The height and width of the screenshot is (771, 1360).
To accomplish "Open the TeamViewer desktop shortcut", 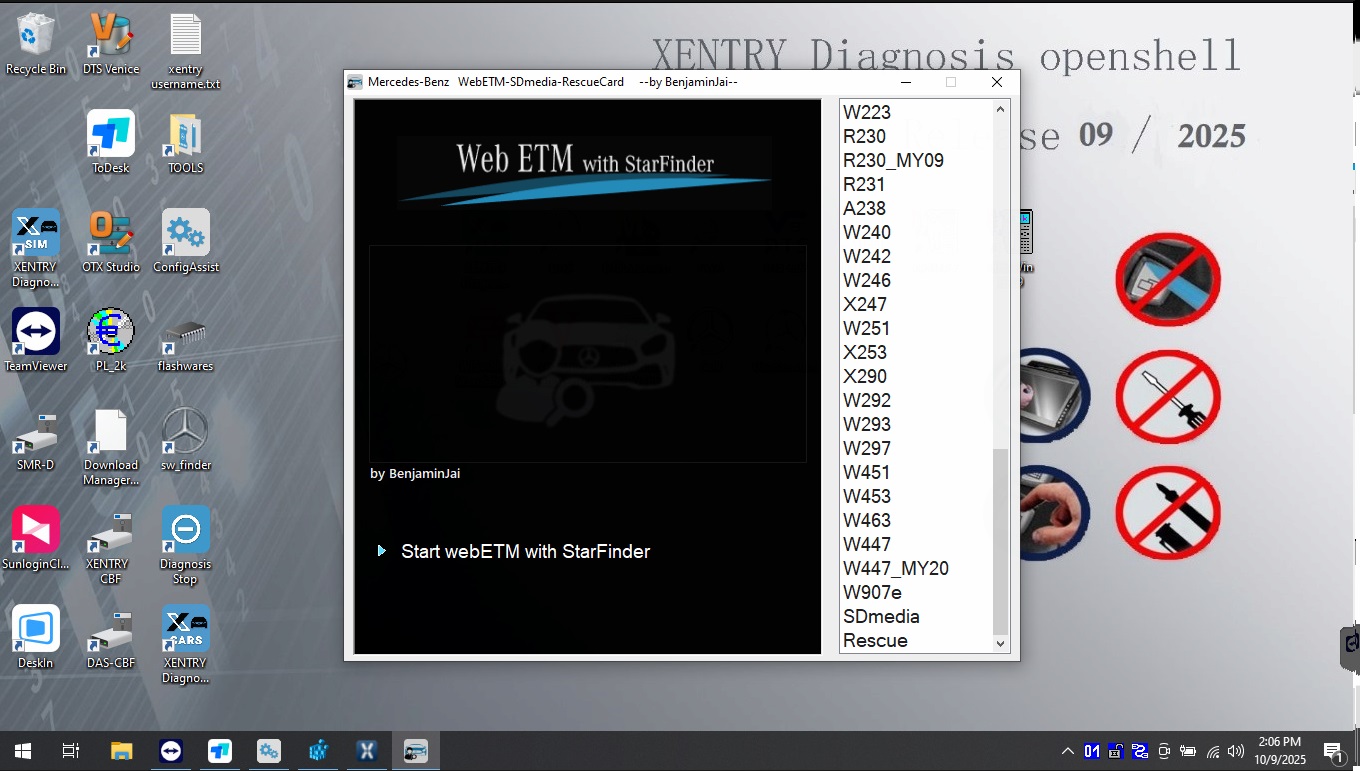I will 36,333.
